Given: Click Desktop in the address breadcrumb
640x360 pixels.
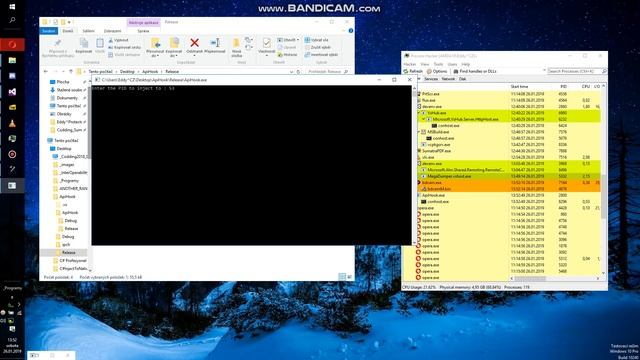Looking at the screenshot, I should [127, 71].
